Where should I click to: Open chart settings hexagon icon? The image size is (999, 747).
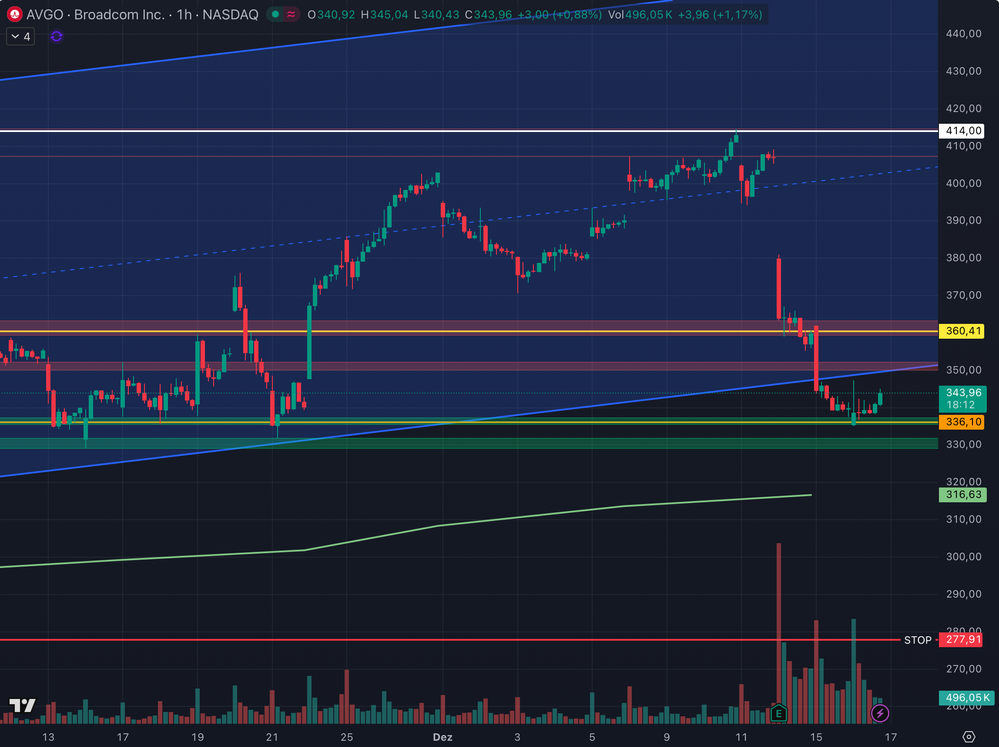968,737
